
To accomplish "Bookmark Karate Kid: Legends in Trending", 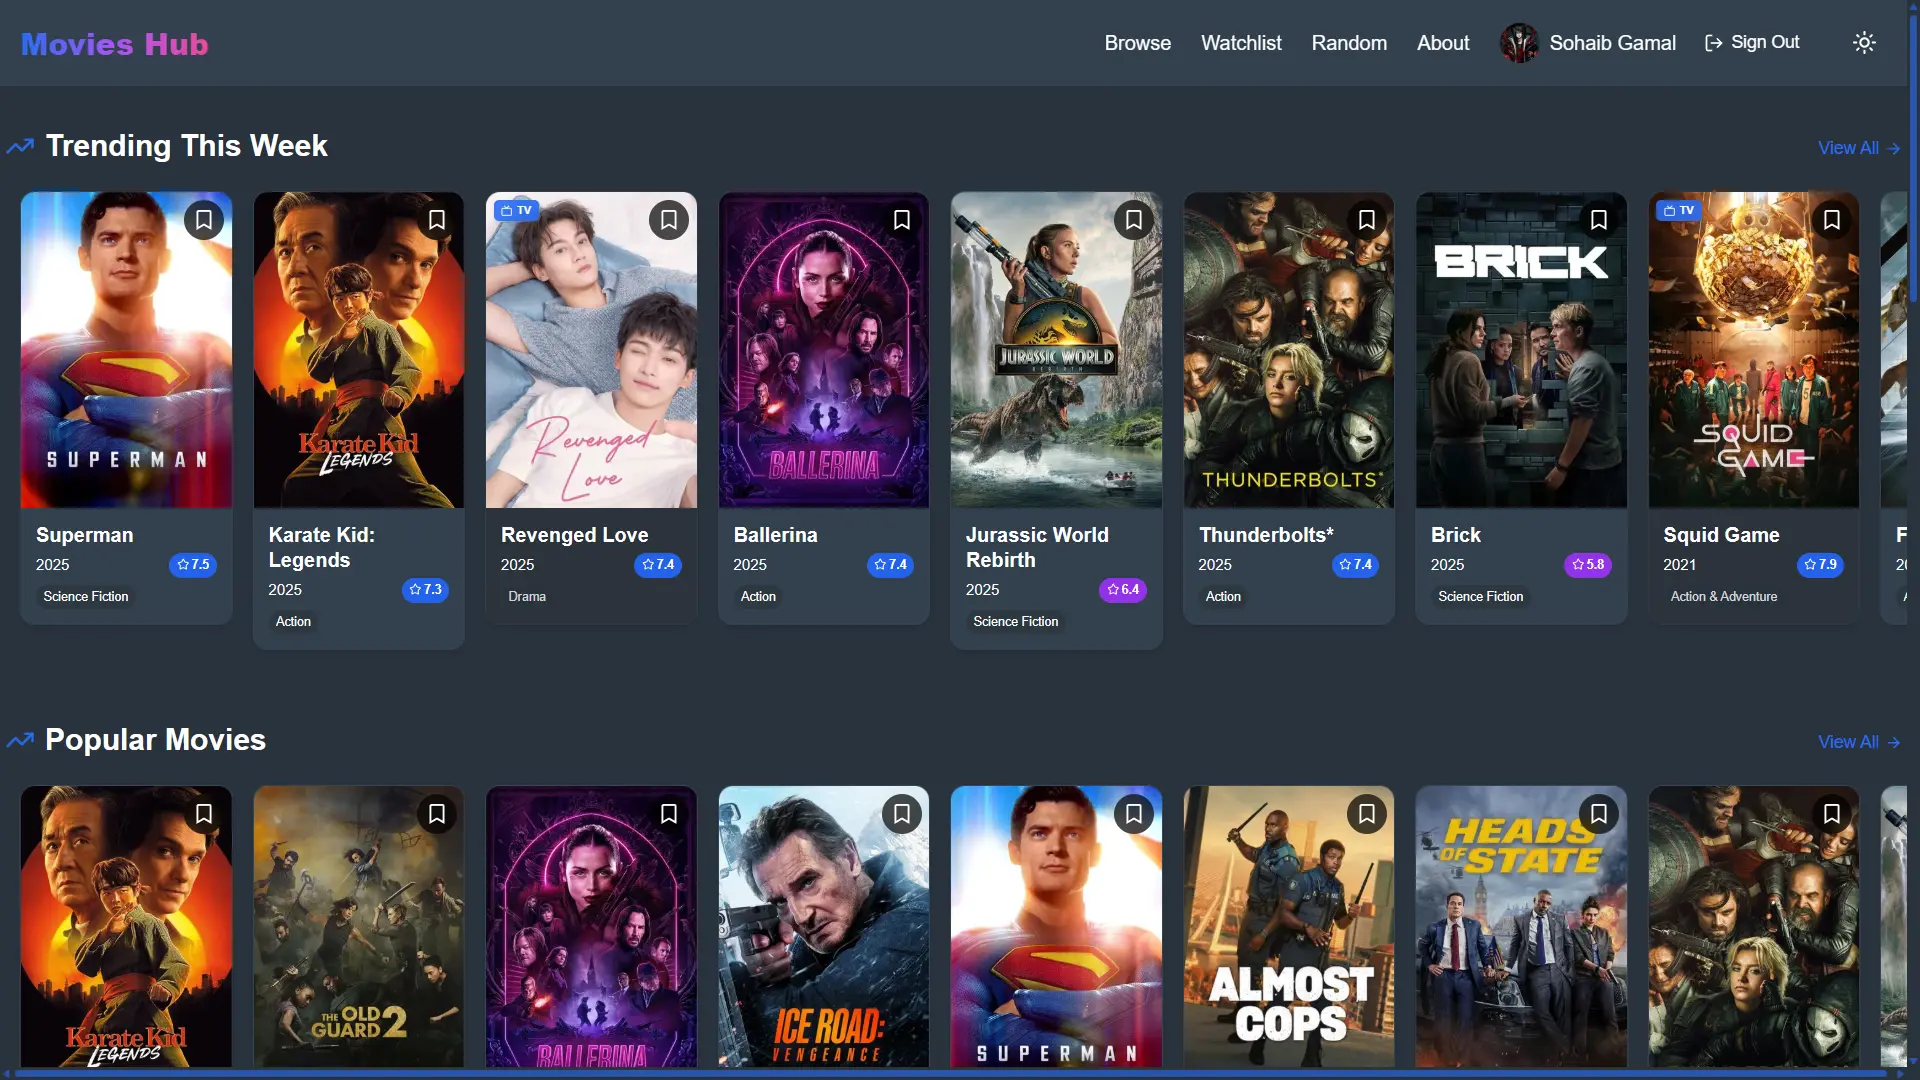I will coord(437,220).
